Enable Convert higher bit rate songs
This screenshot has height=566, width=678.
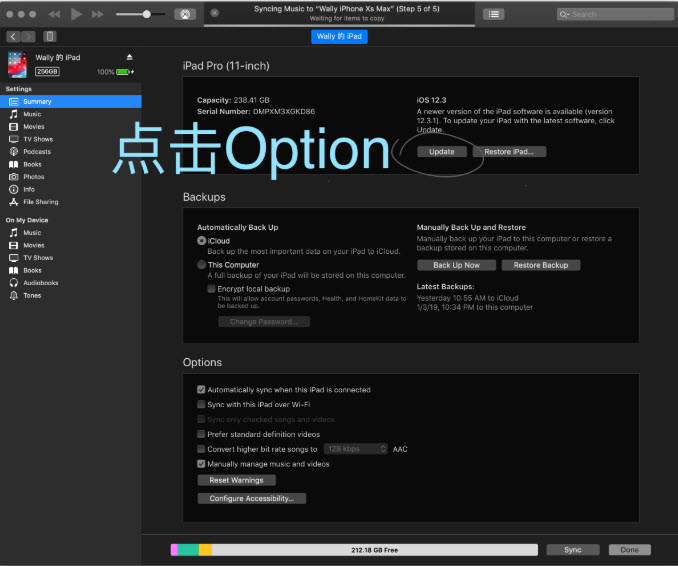point(201,449)
